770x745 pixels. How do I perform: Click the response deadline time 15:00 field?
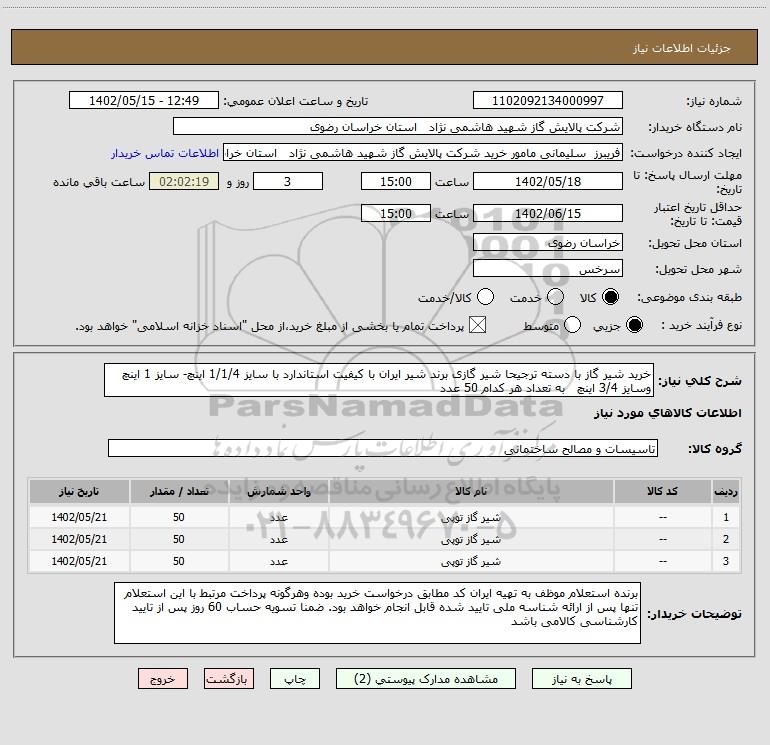[396, 181]
